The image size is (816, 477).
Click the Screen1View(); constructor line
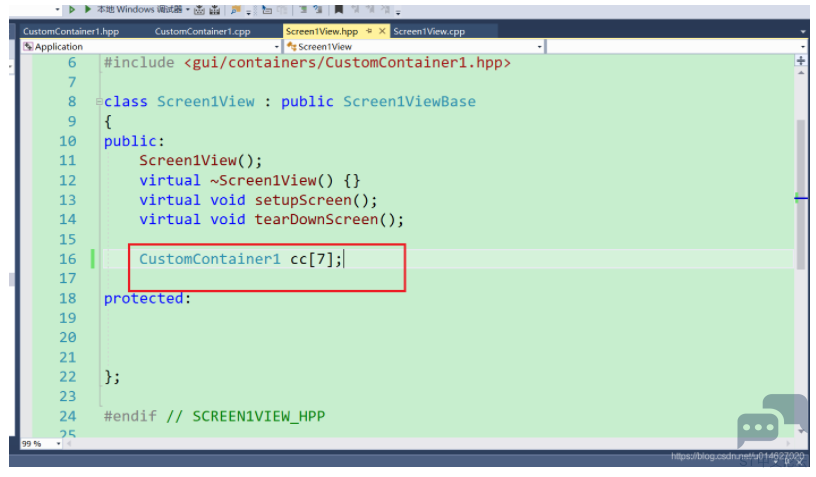tap(200, 160)
